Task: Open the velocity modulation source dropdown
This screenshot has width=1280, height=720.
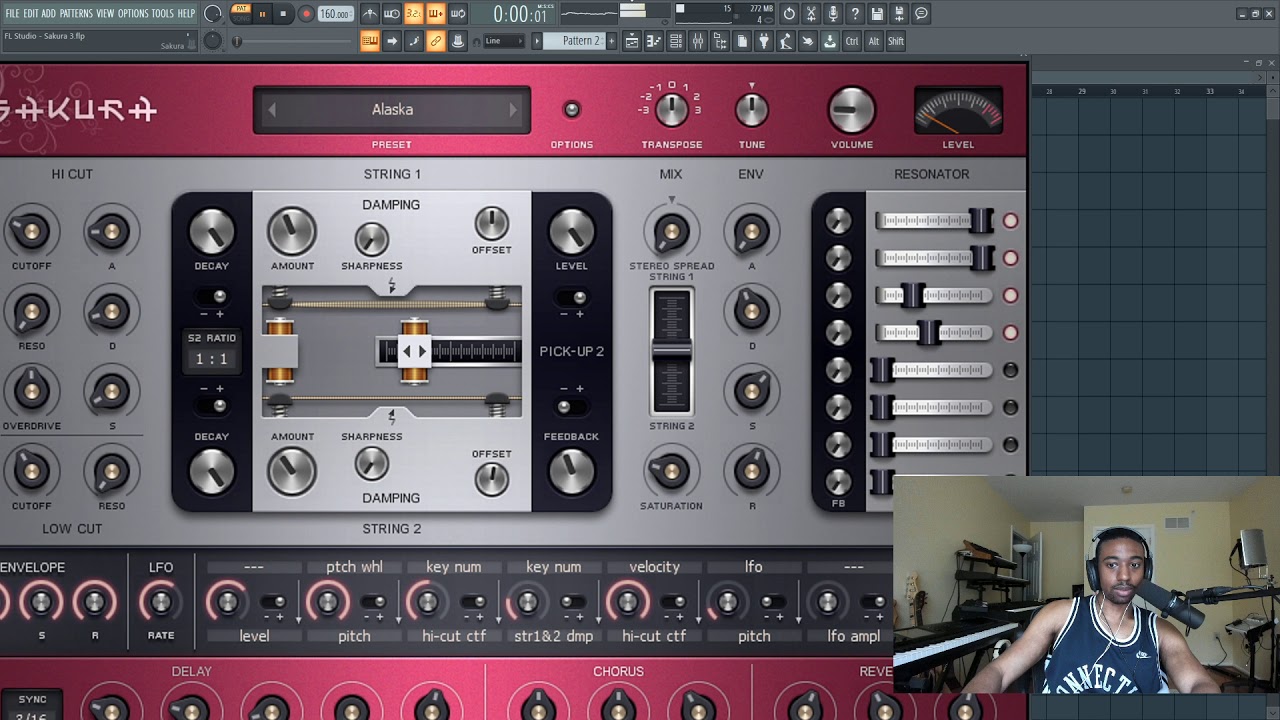Action: coord(654,567)
